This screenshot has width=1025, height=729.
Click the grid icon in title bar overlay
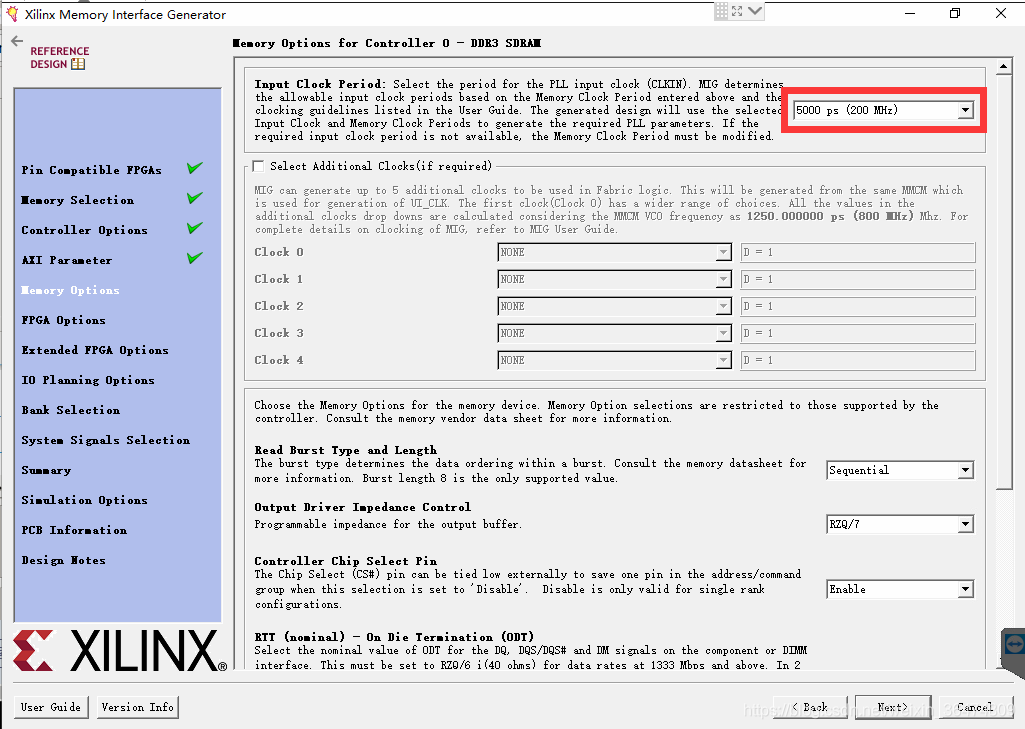[721, 11]
